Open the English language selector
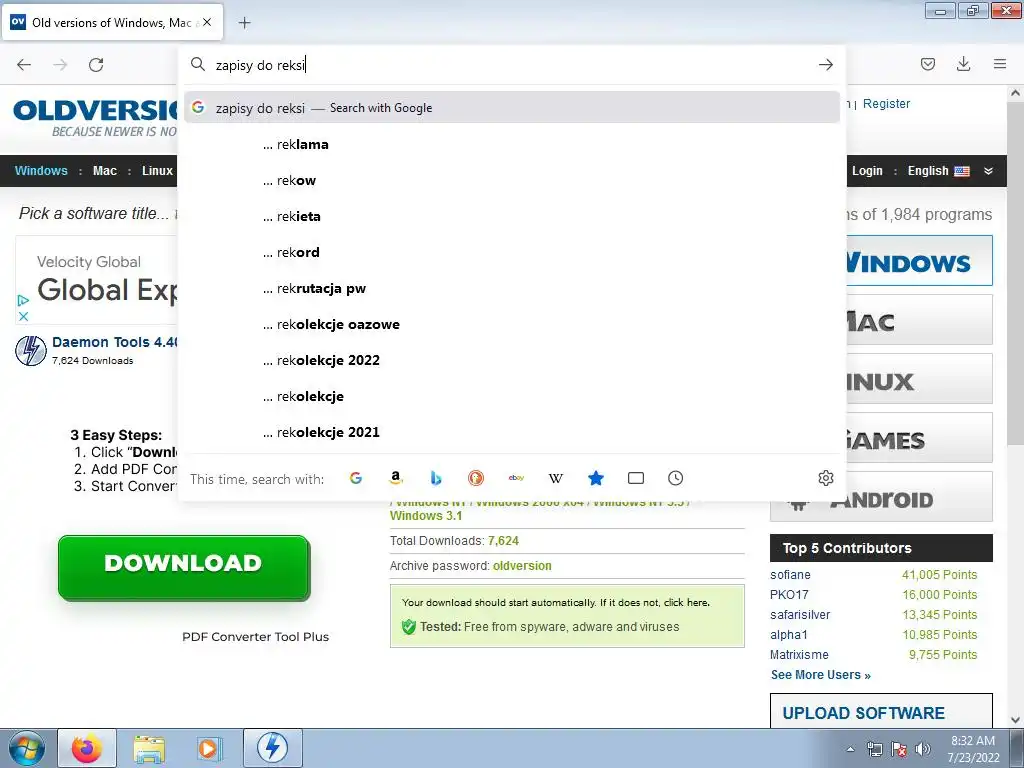1024x768 pixels. [x=938, y=170]
